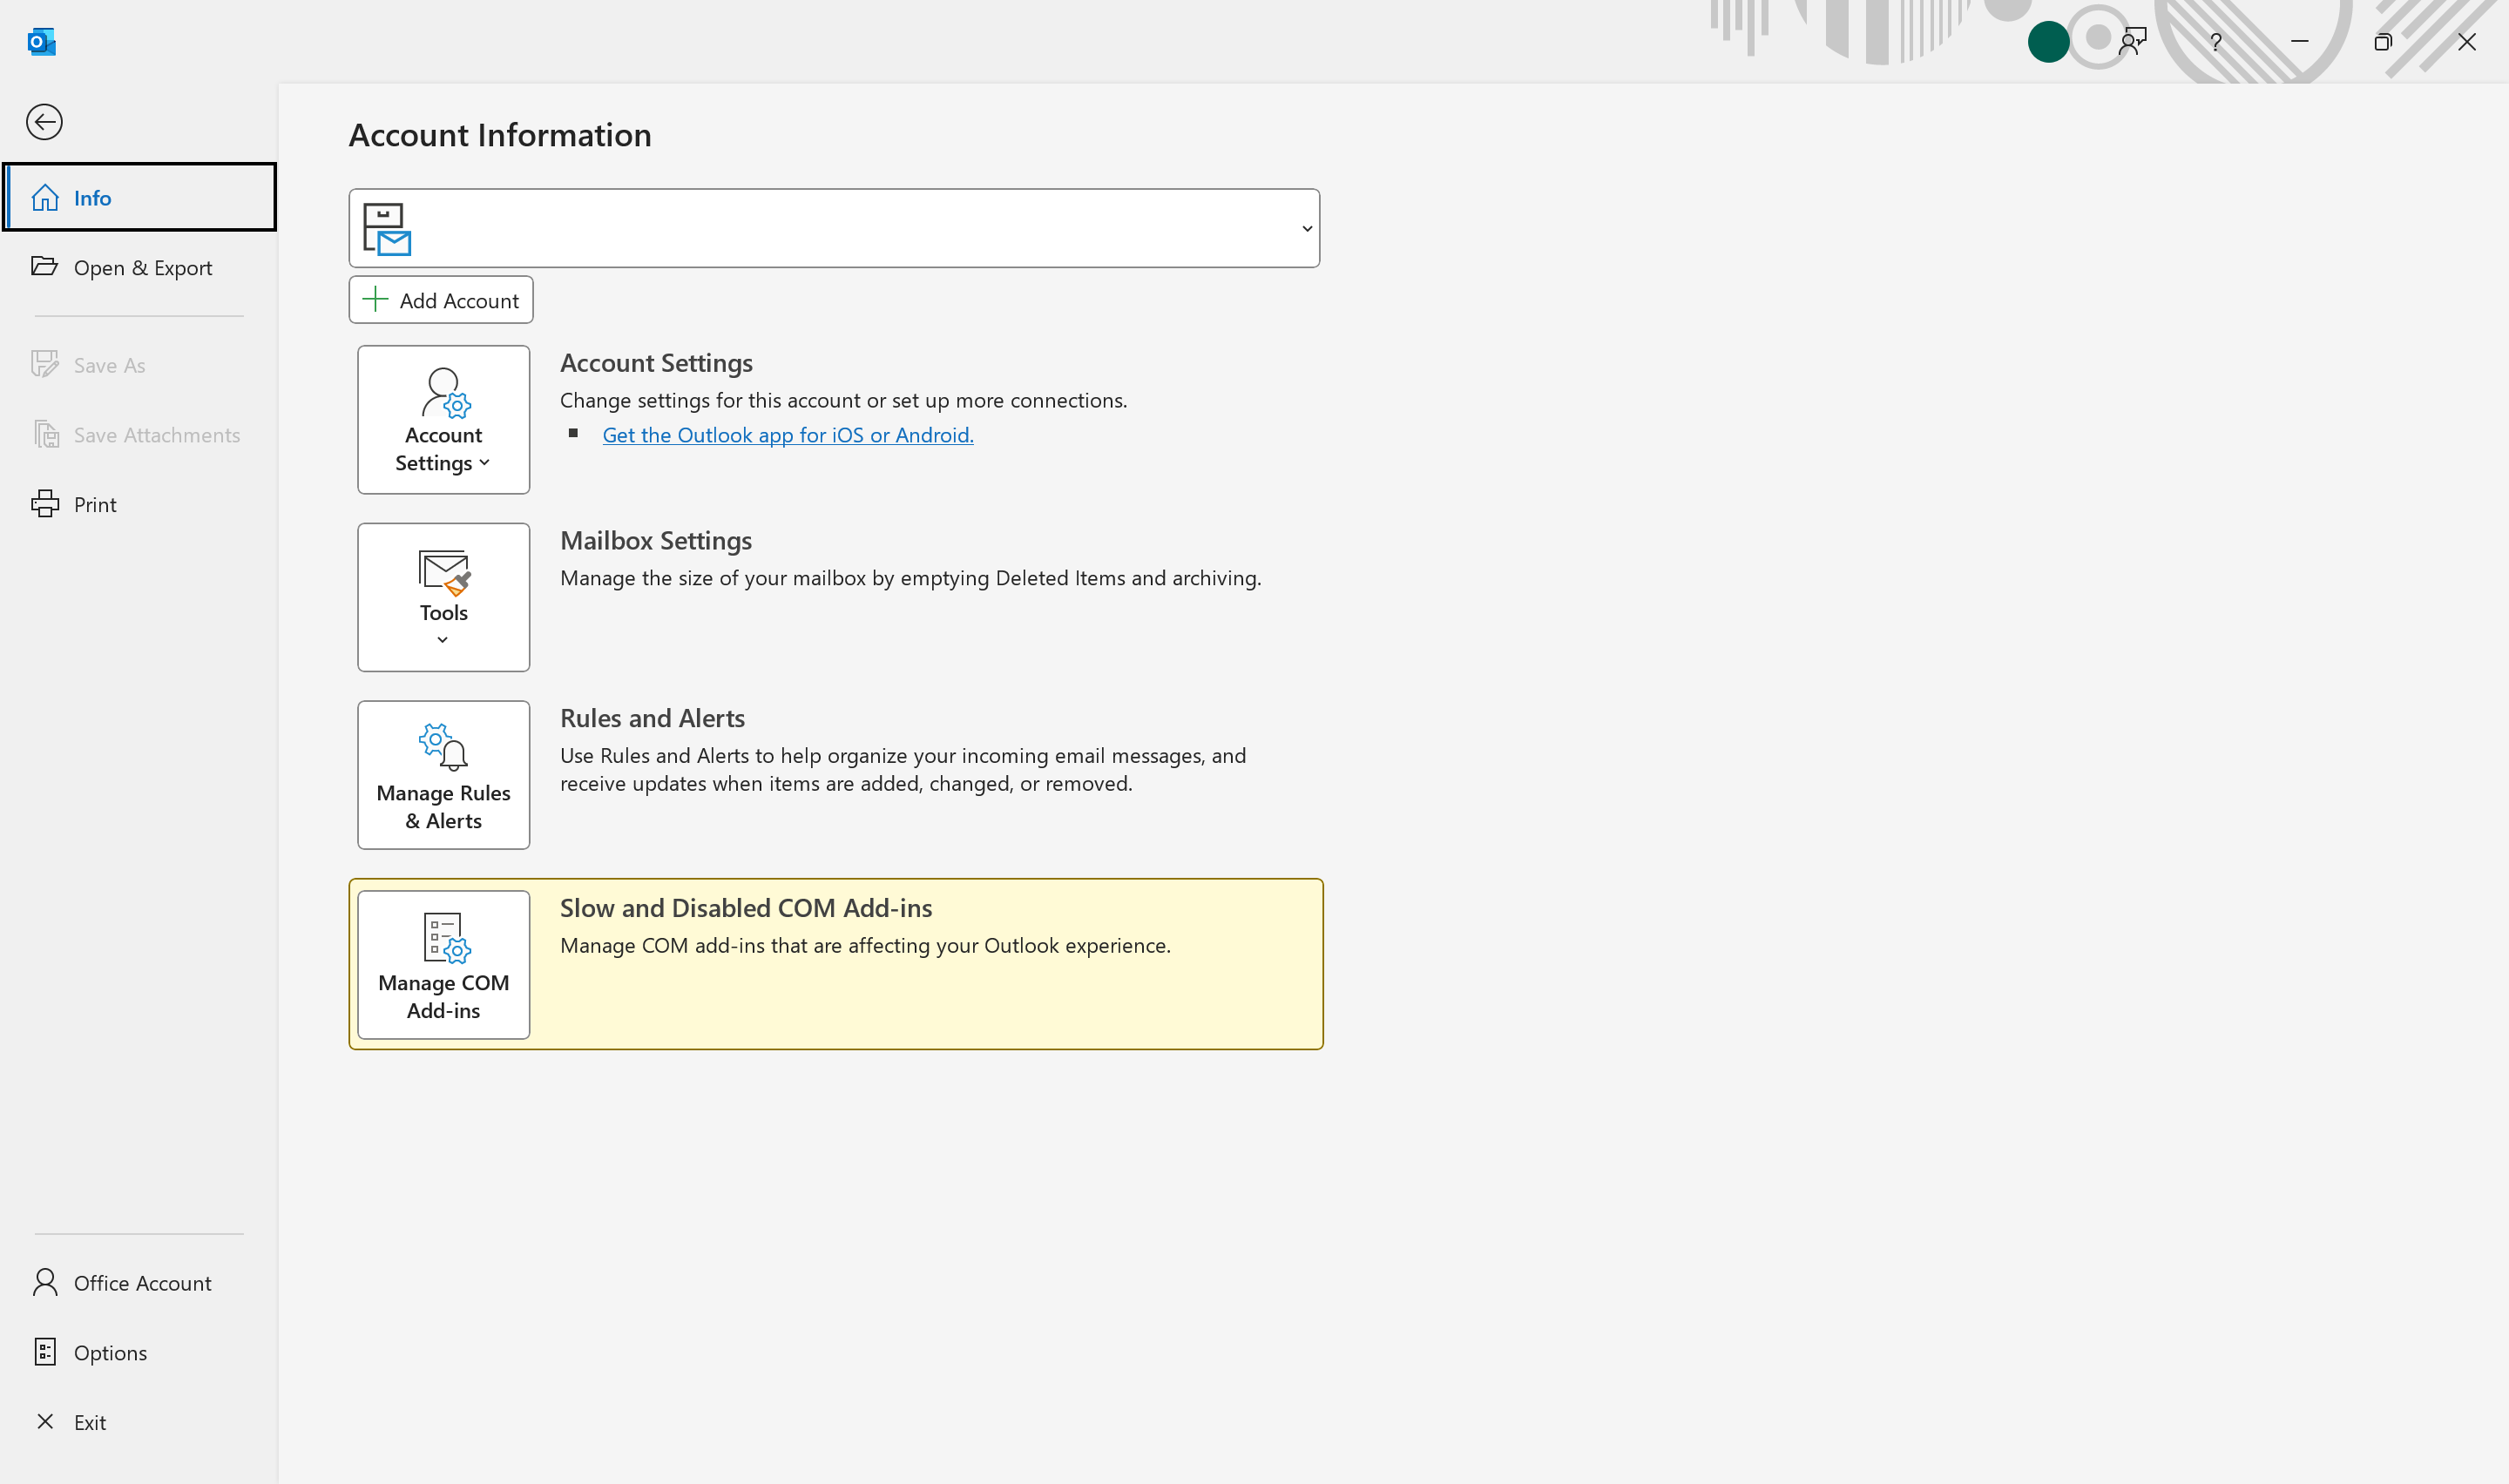The width and height of the screenshot is (2509, 1484).
Task: Restore down the Outlook window
Action: (x=2383, y=42)
